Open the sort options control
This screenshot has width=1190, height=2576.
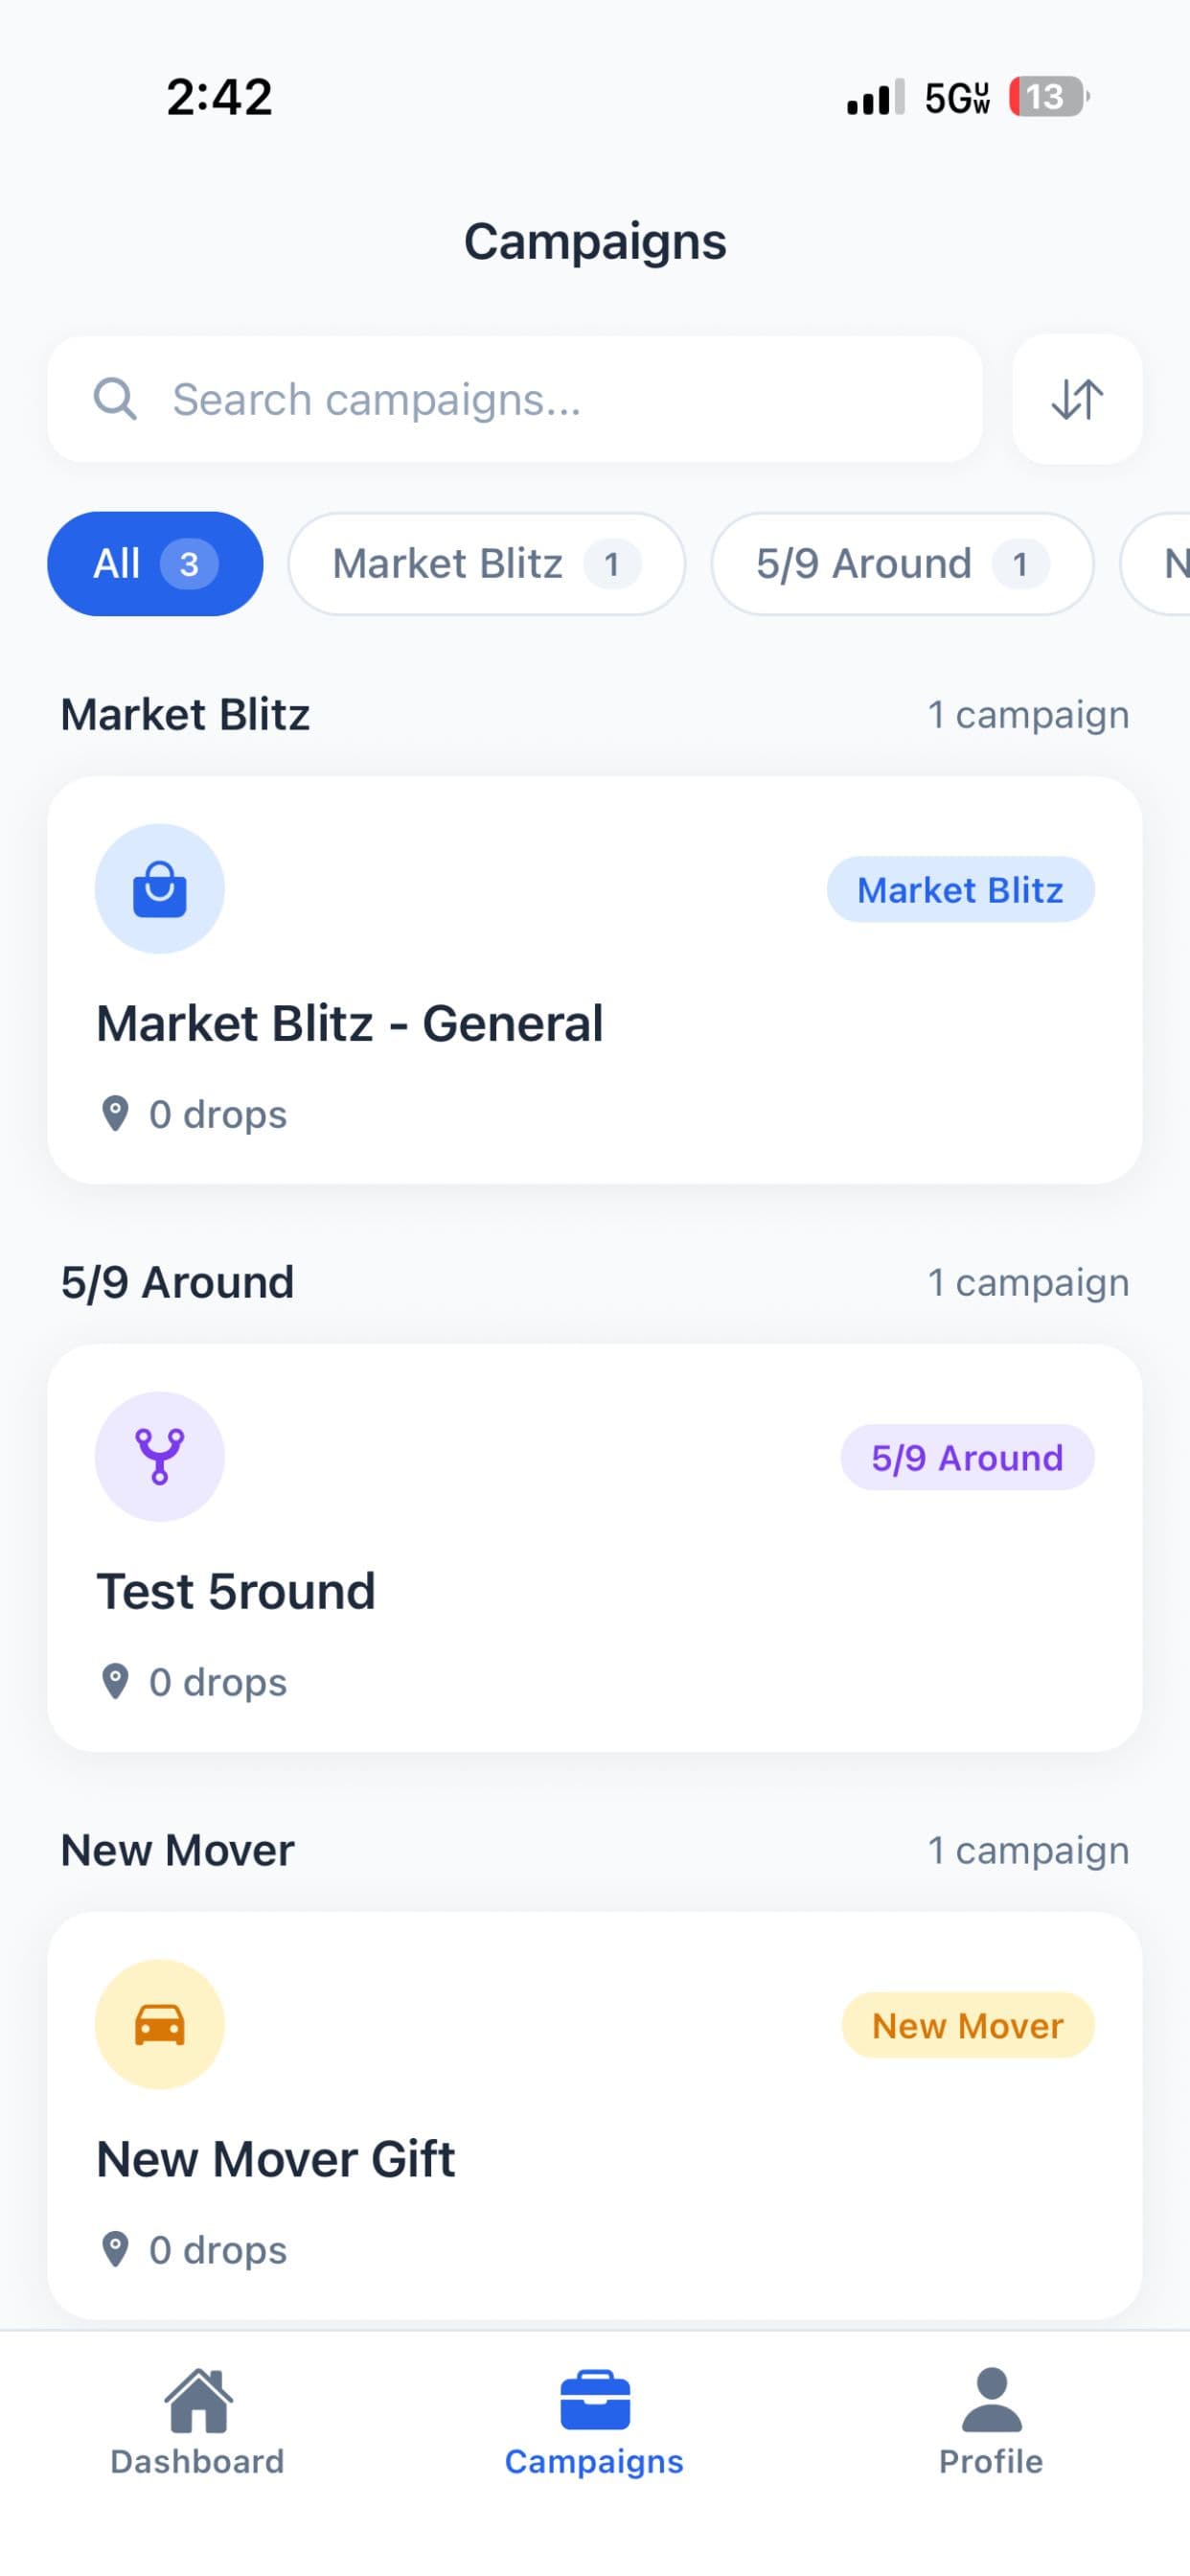point(1076,399)
